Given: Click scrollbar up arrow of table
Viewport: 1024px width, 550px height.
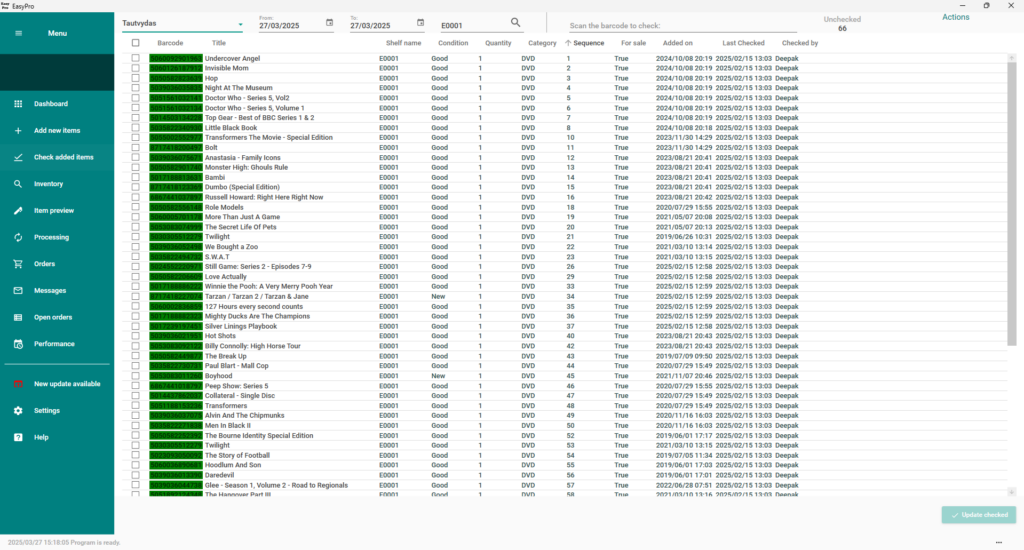Looking at the screenshot, I should (x=1012, y=58).
